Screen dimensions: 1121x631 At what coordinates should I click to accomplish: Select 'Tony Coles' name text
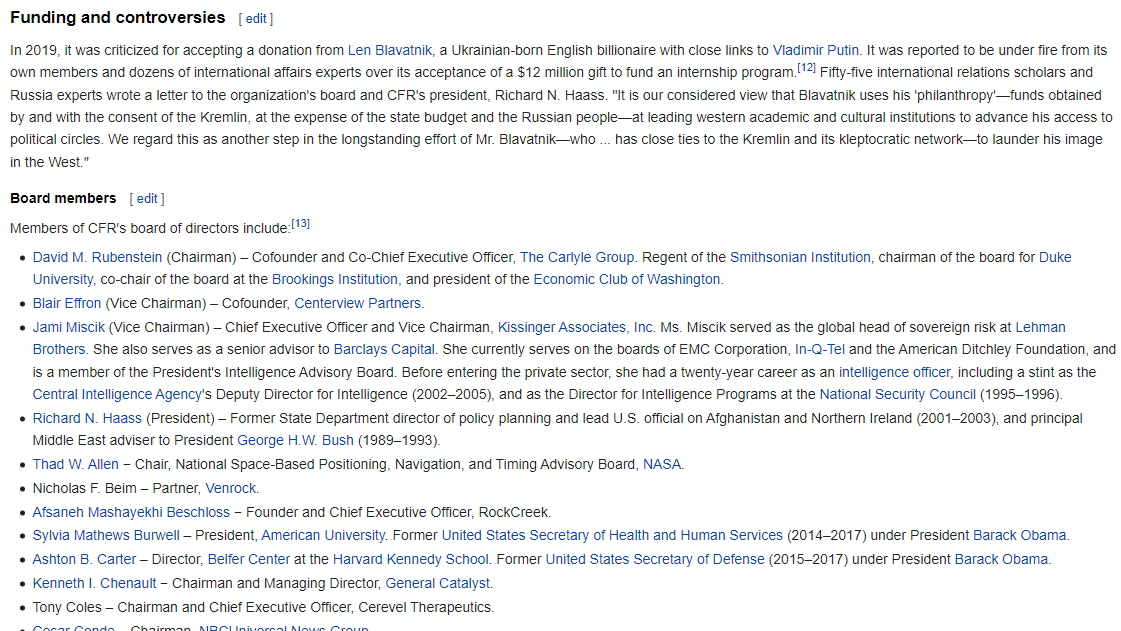coord(67,608)
